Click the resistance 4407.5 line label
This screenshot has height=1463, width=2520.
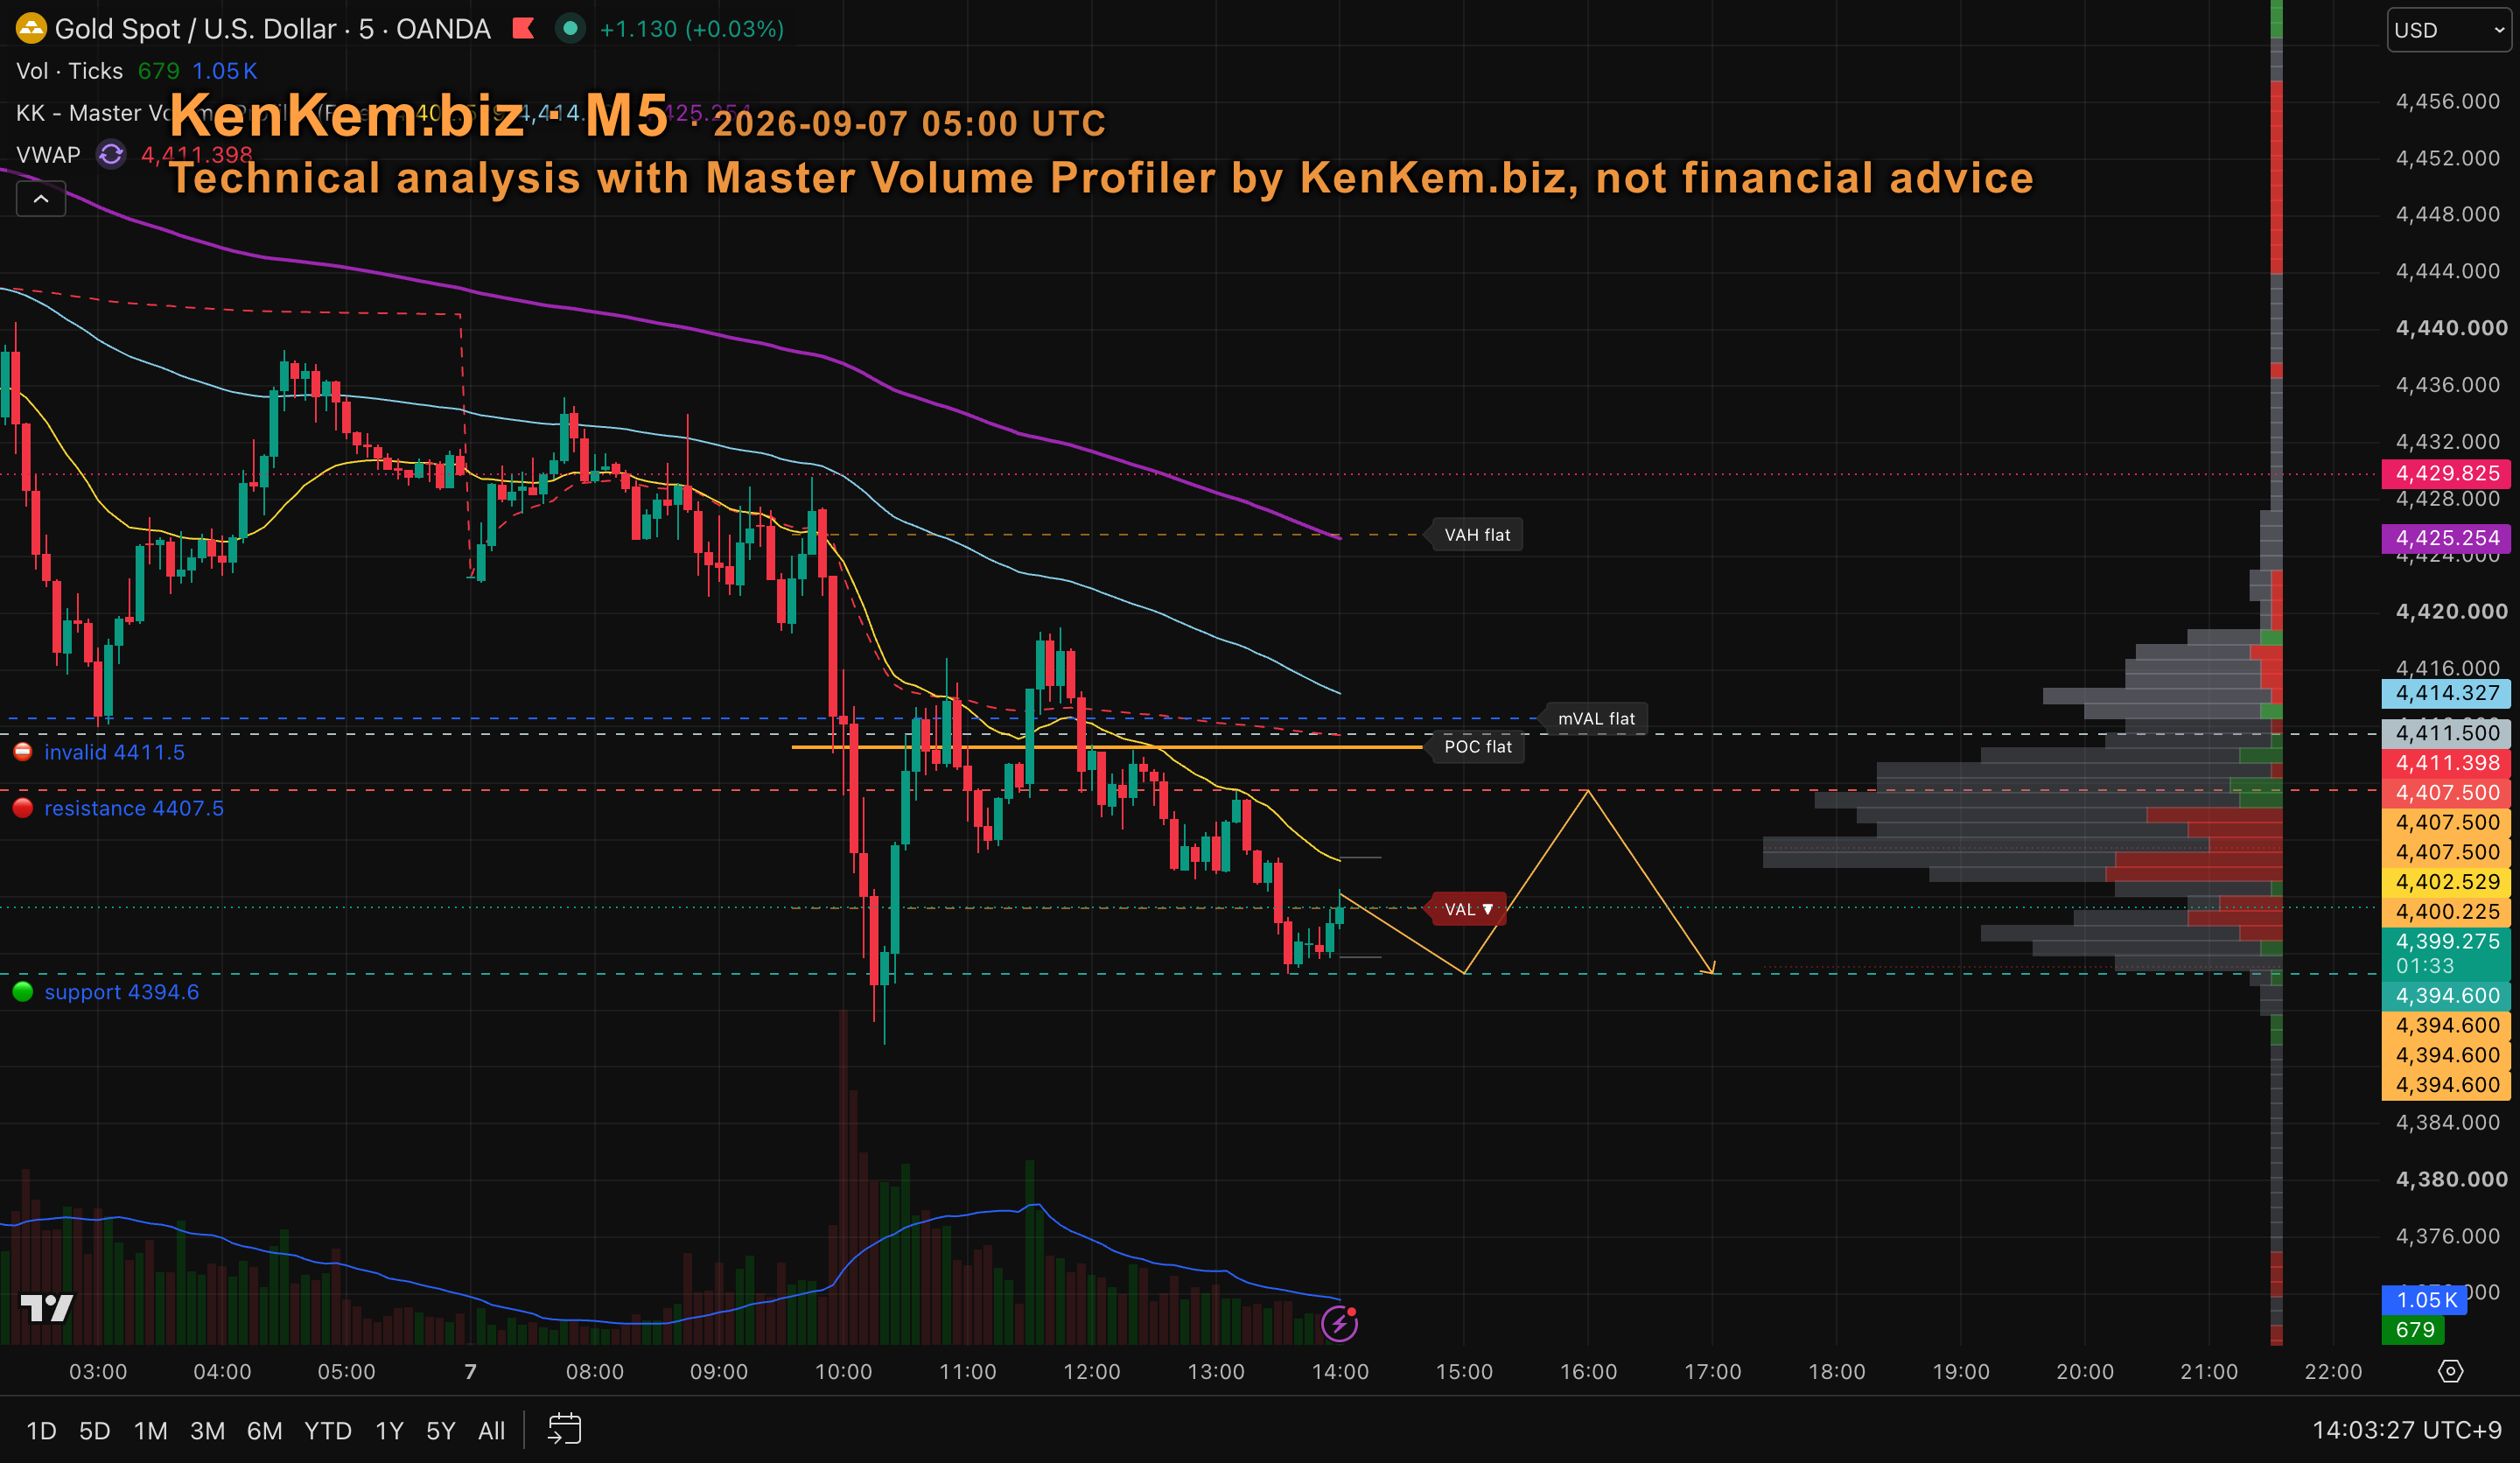[x=134, y=808]
